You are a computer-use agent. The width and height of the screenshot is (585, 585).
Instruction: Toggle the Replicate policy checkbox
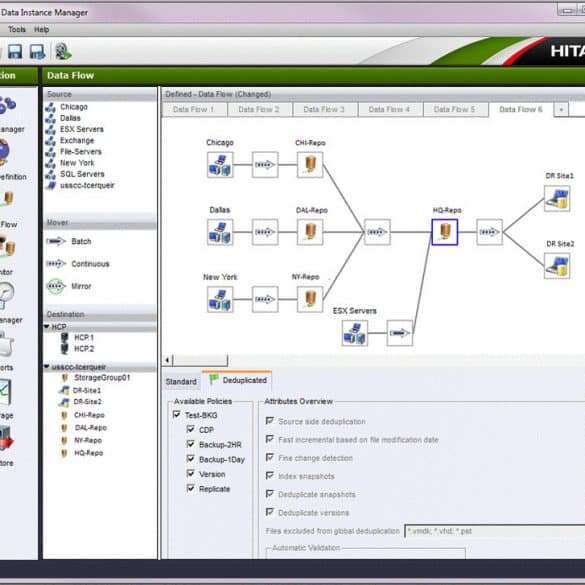[x=191, y=488]
